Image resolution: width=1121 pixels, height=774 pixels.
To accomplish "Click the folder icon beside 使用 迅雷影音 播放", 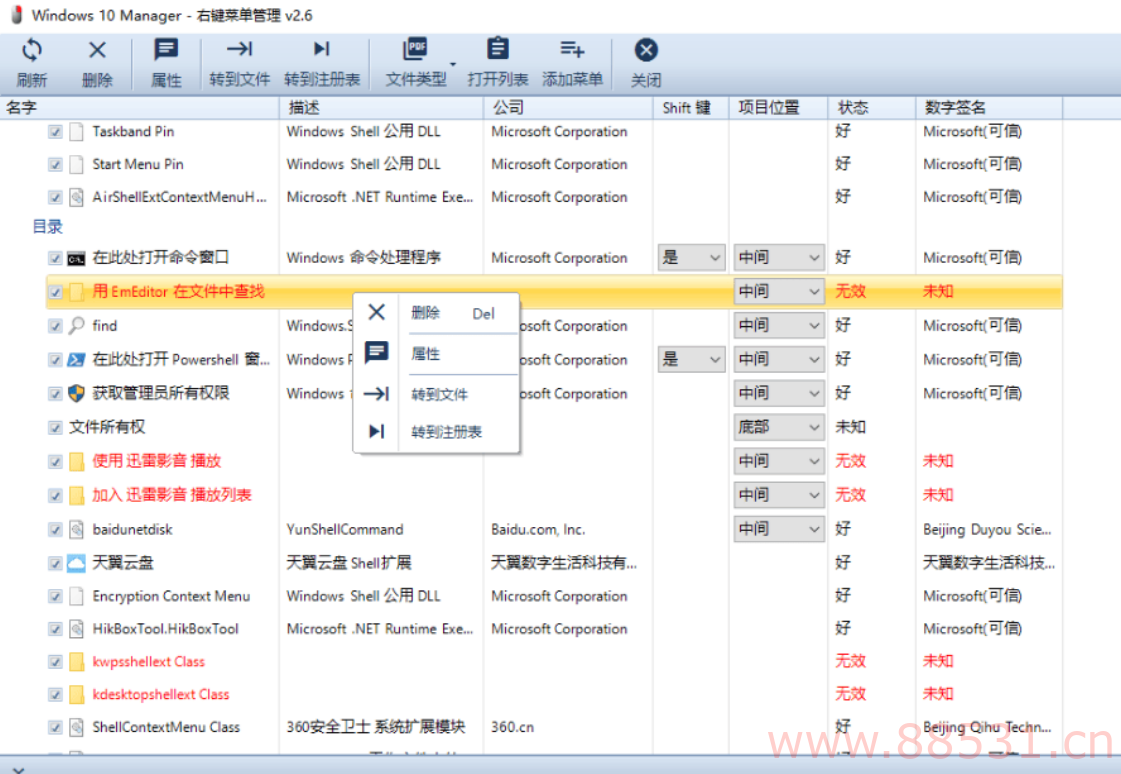I will 76,461.
